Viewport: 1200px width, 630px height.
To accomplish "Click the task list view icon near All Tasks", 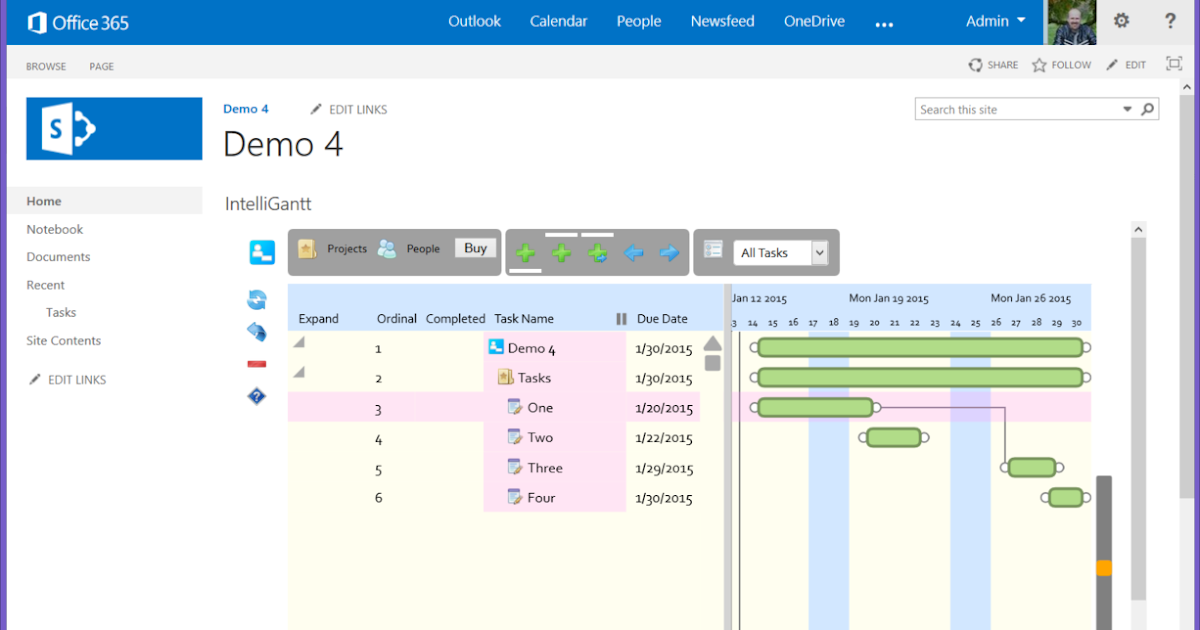I will 713,252.
